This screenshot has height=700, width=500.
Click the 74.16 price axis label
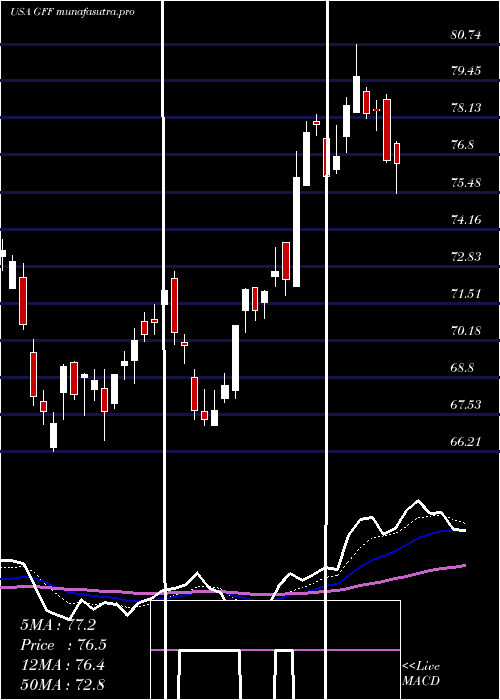coord(466,220)
